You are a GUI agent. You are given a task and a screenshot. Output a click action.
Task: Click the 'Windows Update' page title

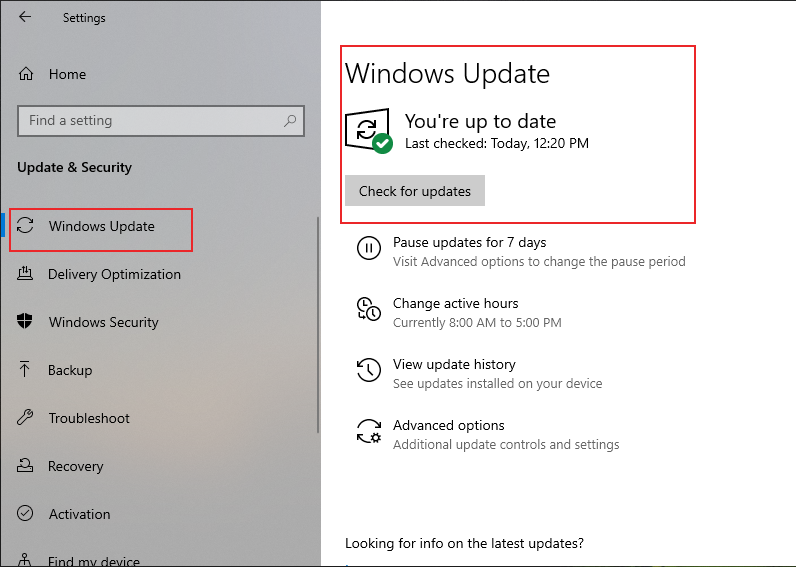click(447, 74)
